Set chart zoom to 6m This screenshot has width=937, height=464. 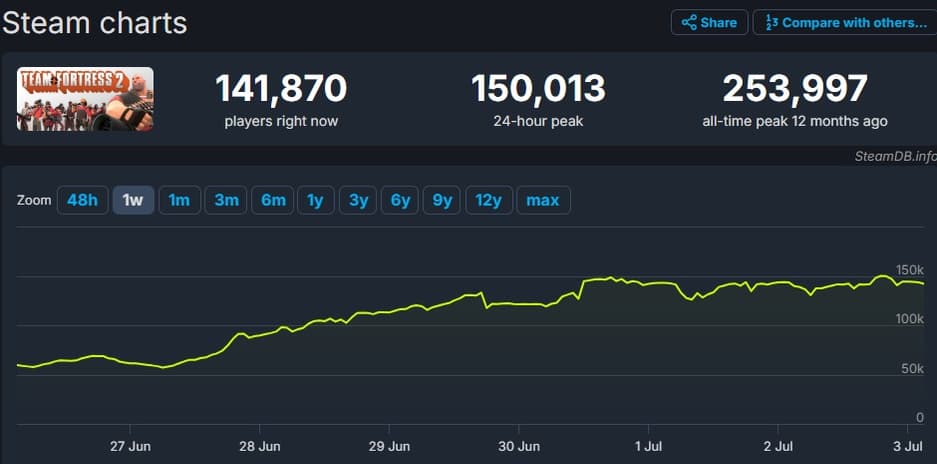click(x=273, y=200)
